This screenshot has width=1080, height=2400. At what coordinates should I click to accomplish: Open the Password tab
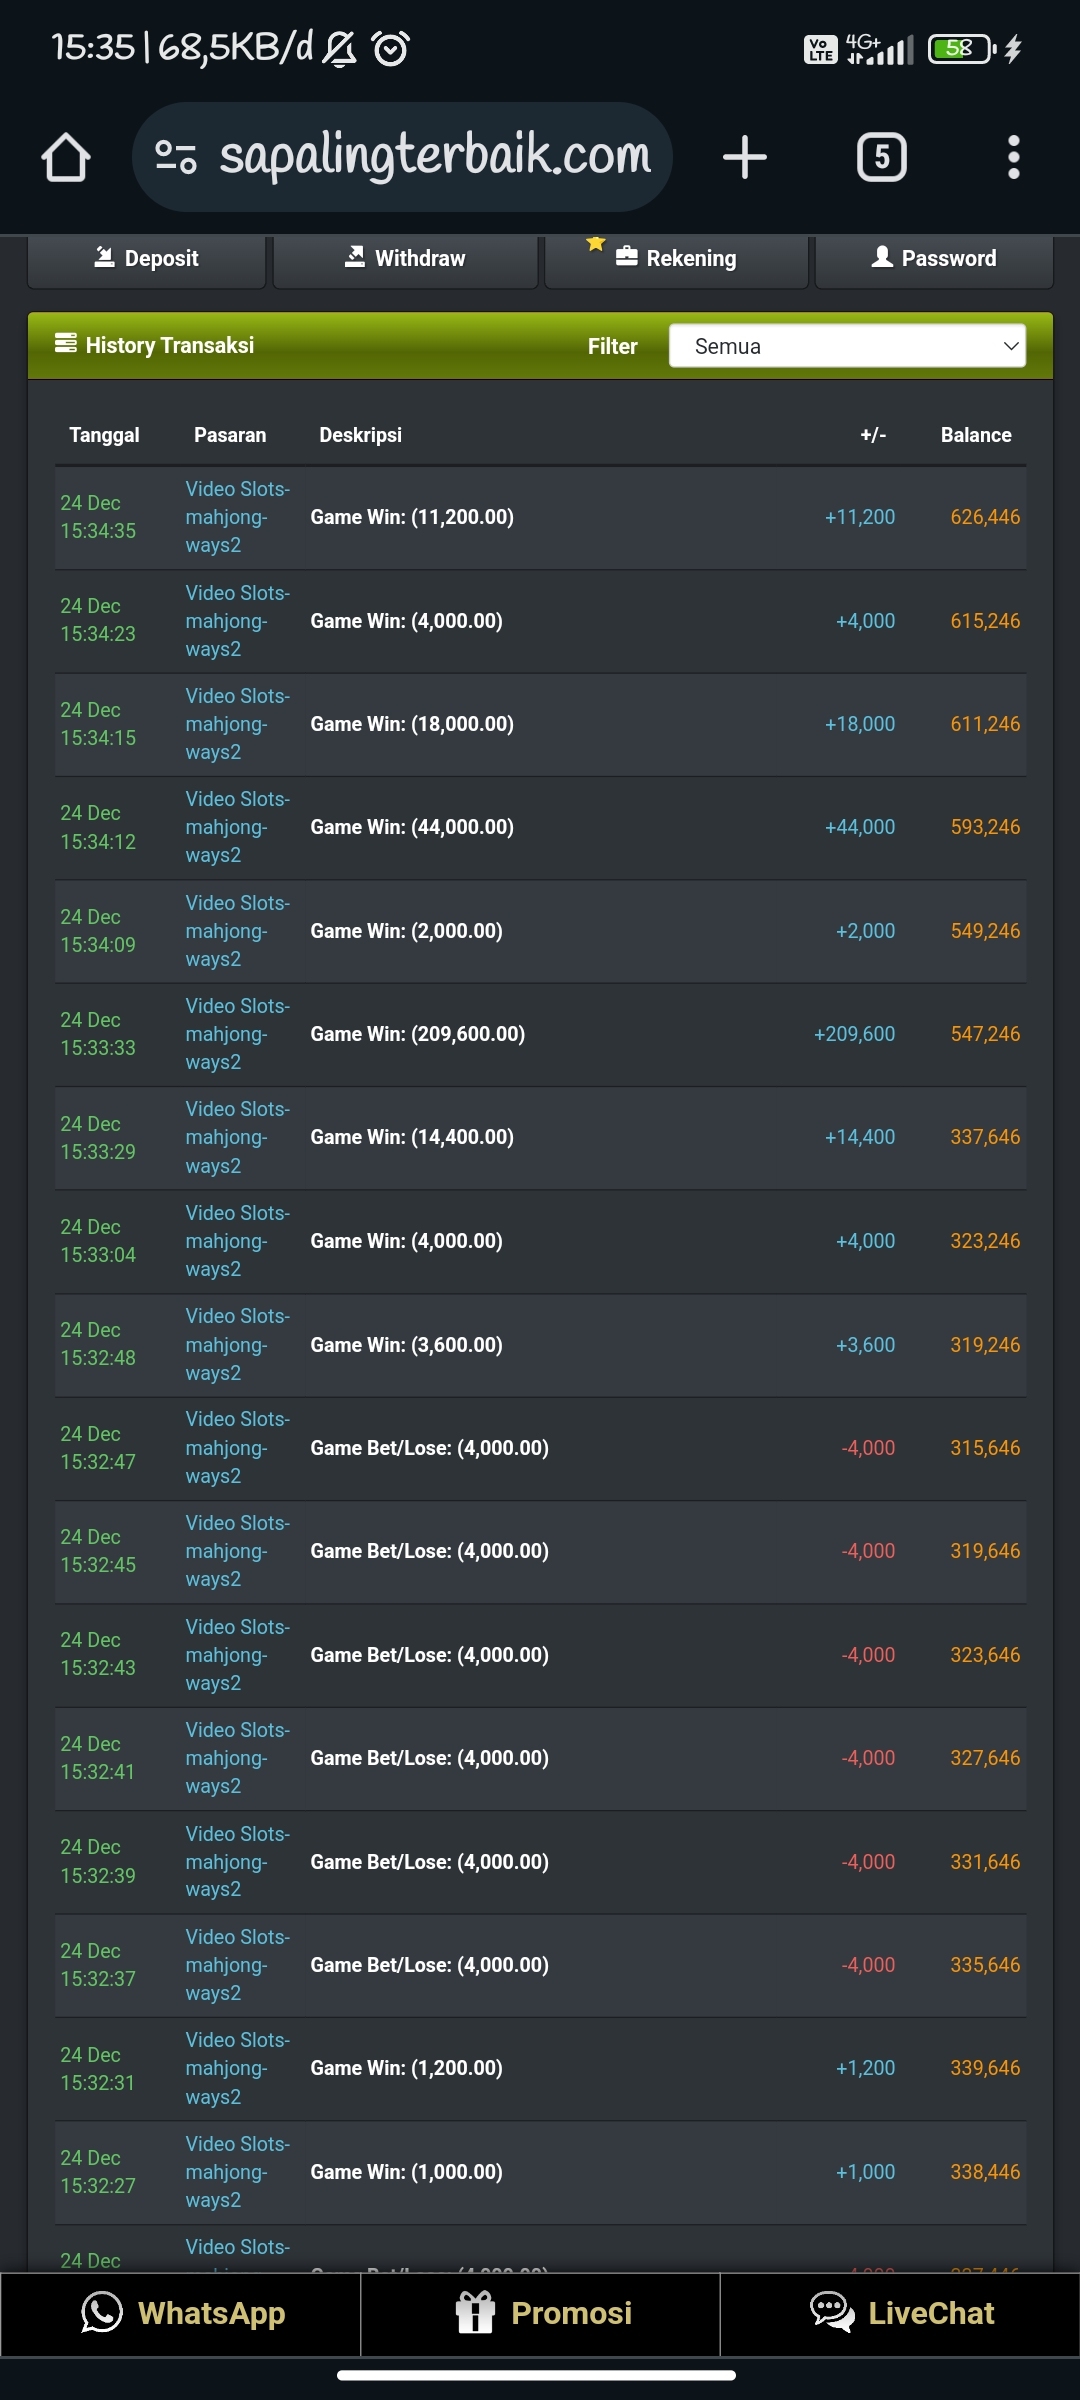coord(934,259)
